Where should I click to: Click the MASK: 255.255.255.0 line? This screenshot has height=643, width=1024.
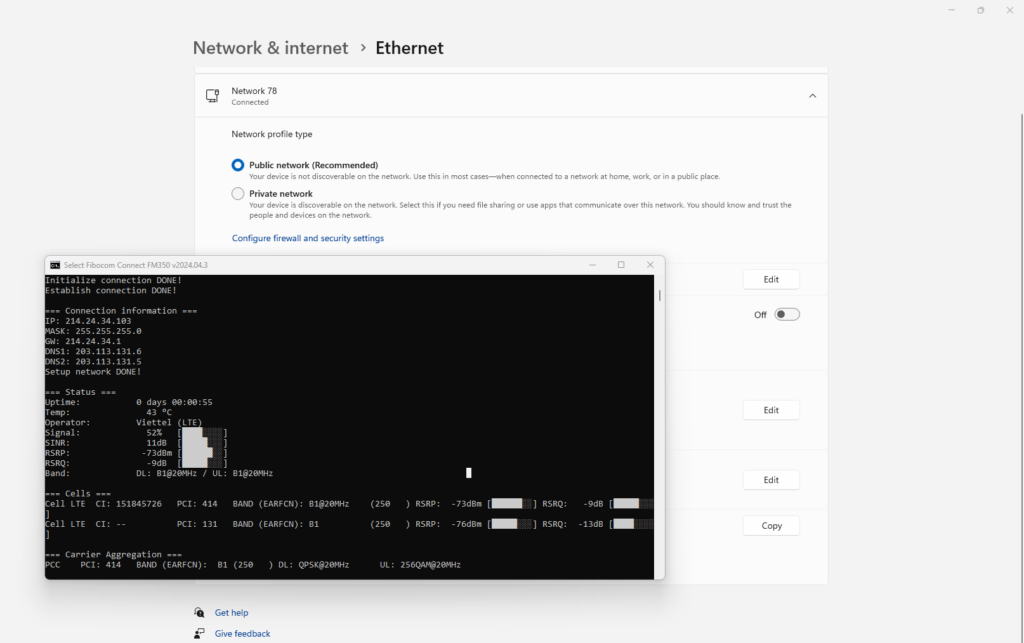(93, 331)
